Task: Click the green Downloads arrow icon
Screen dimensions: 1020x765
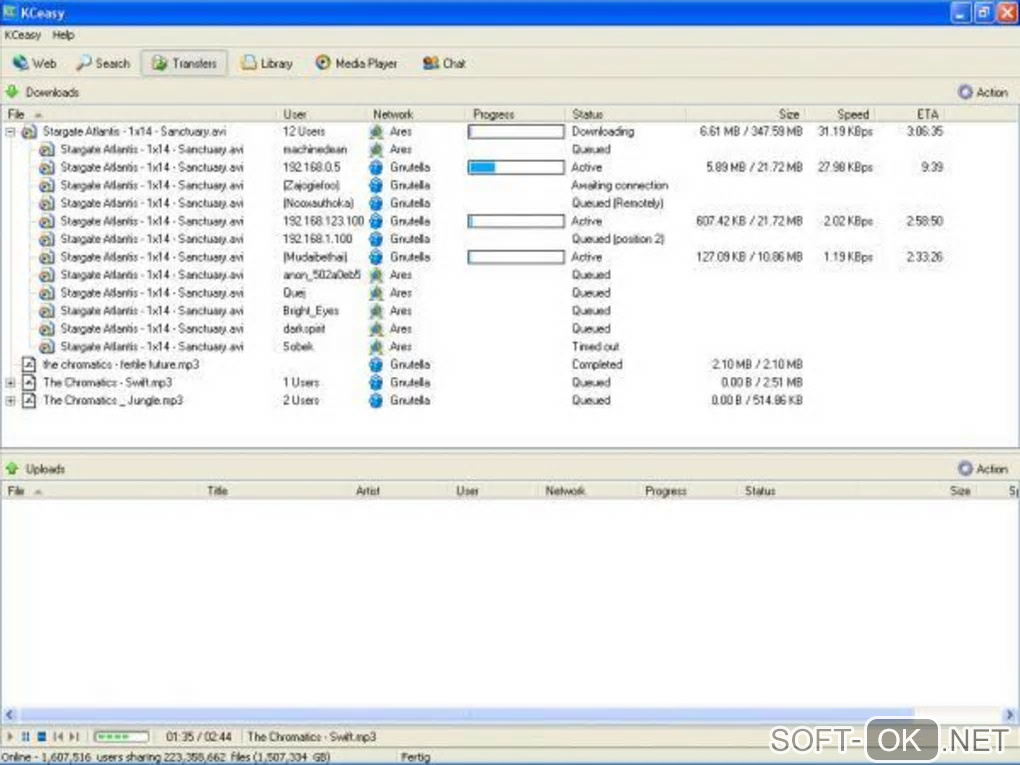Action: click(12, 92)
